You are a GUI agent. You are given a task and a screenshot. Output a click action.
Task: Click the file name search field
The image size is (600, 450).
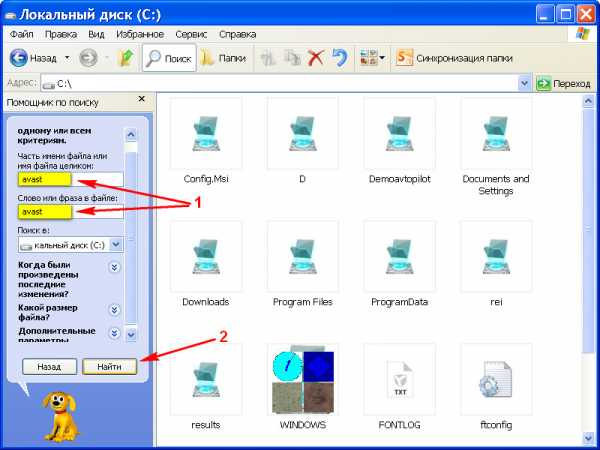pos(69,180)
